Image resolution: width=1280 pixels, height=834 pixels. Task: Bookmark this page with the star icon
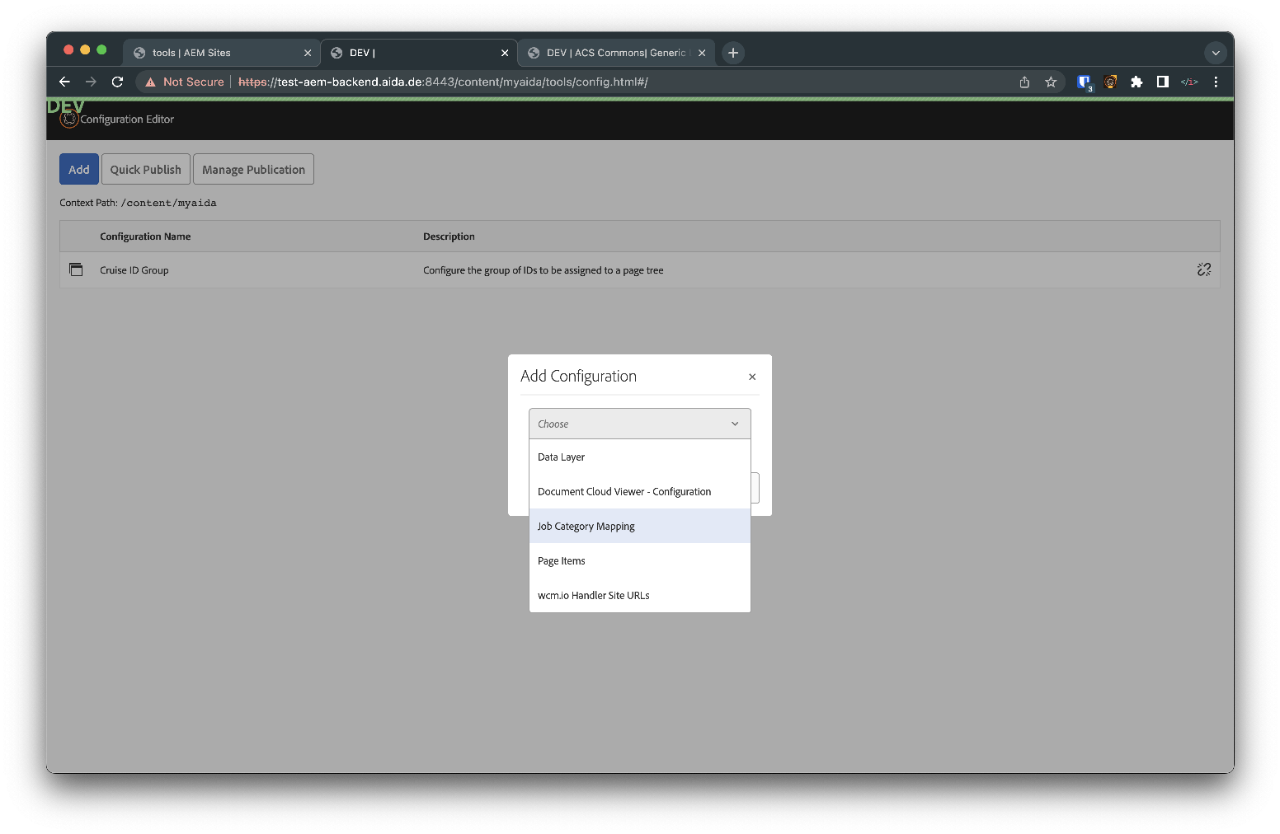[1050, 82]
